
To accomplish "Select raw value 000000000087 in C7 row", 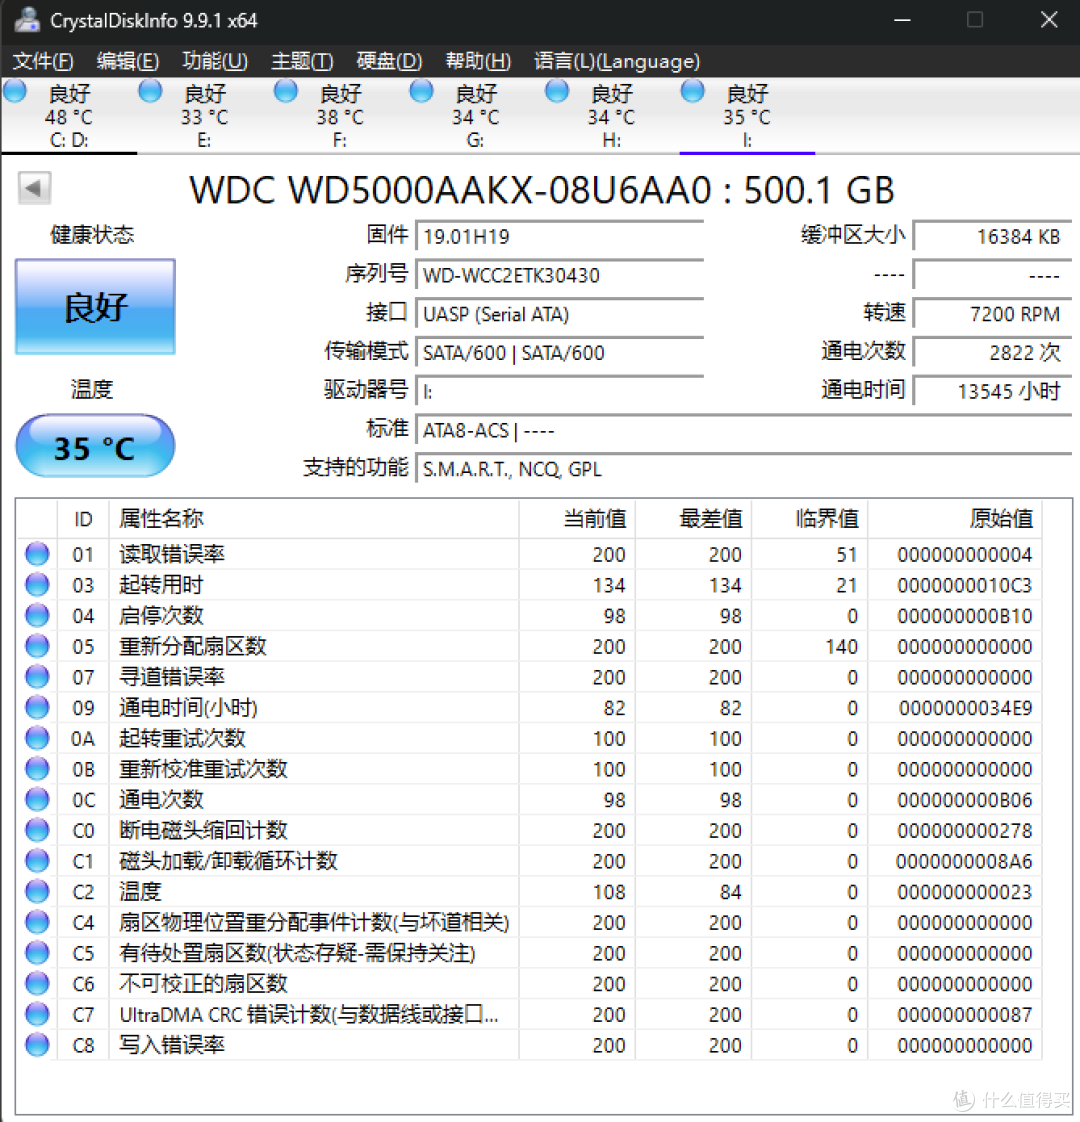I will point(965,1015).
